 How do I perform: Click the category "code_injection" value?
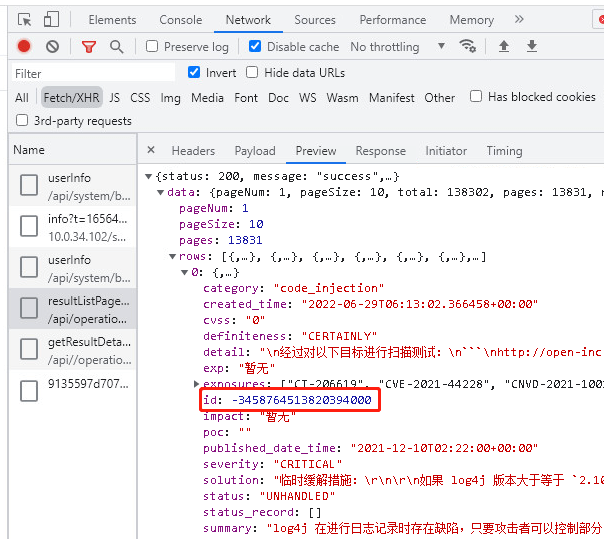pyautogui.click(x=329, y=288)
